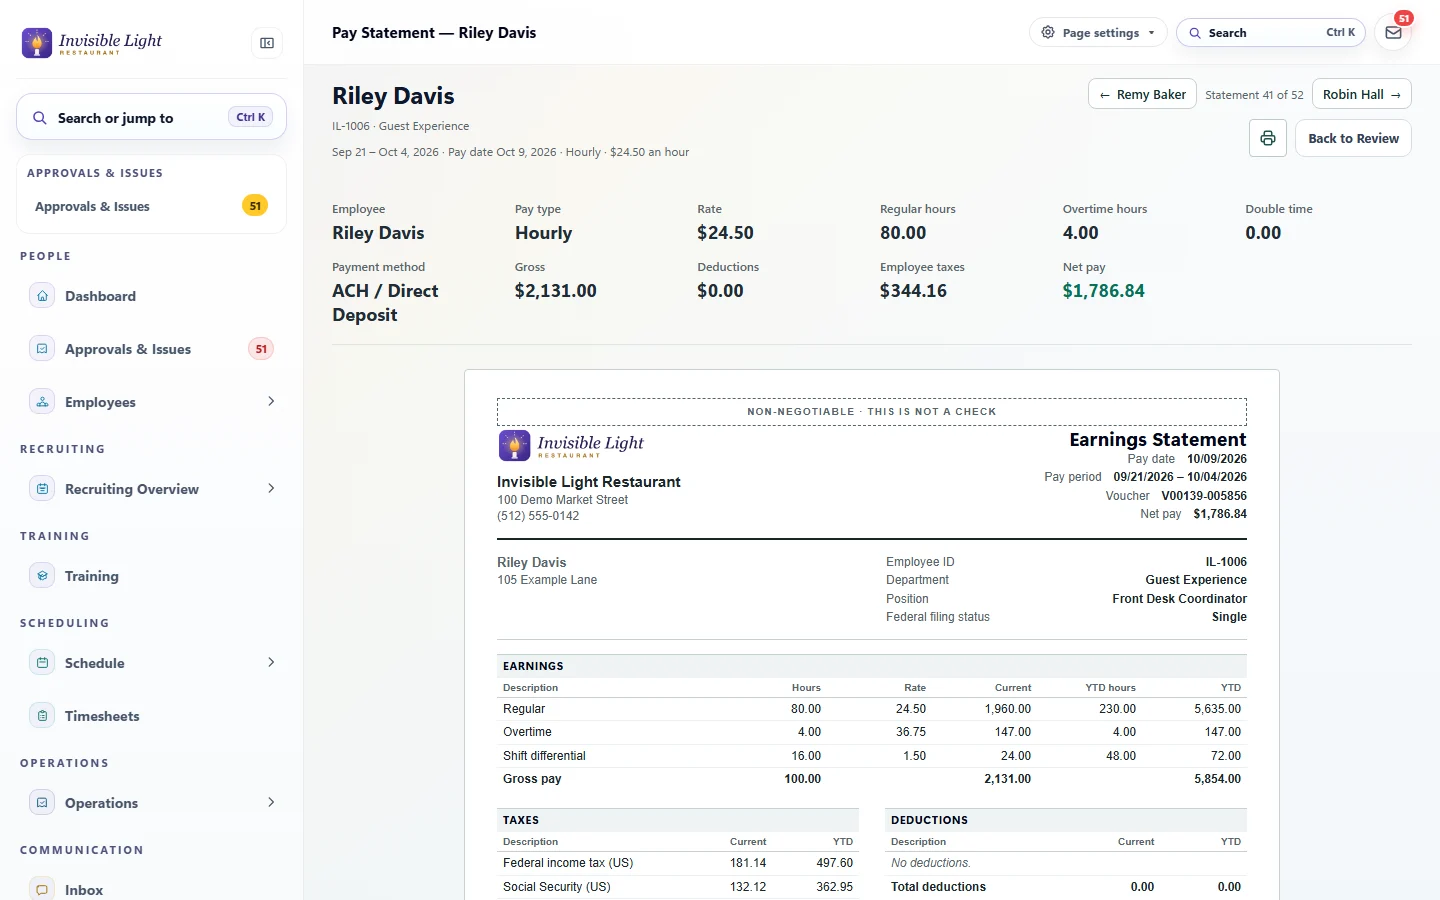Image resolution: width=1440 pixels, height=900 pixels.
Task: Go to previous statement Remy Baker
Action: tap(1142, 94)
